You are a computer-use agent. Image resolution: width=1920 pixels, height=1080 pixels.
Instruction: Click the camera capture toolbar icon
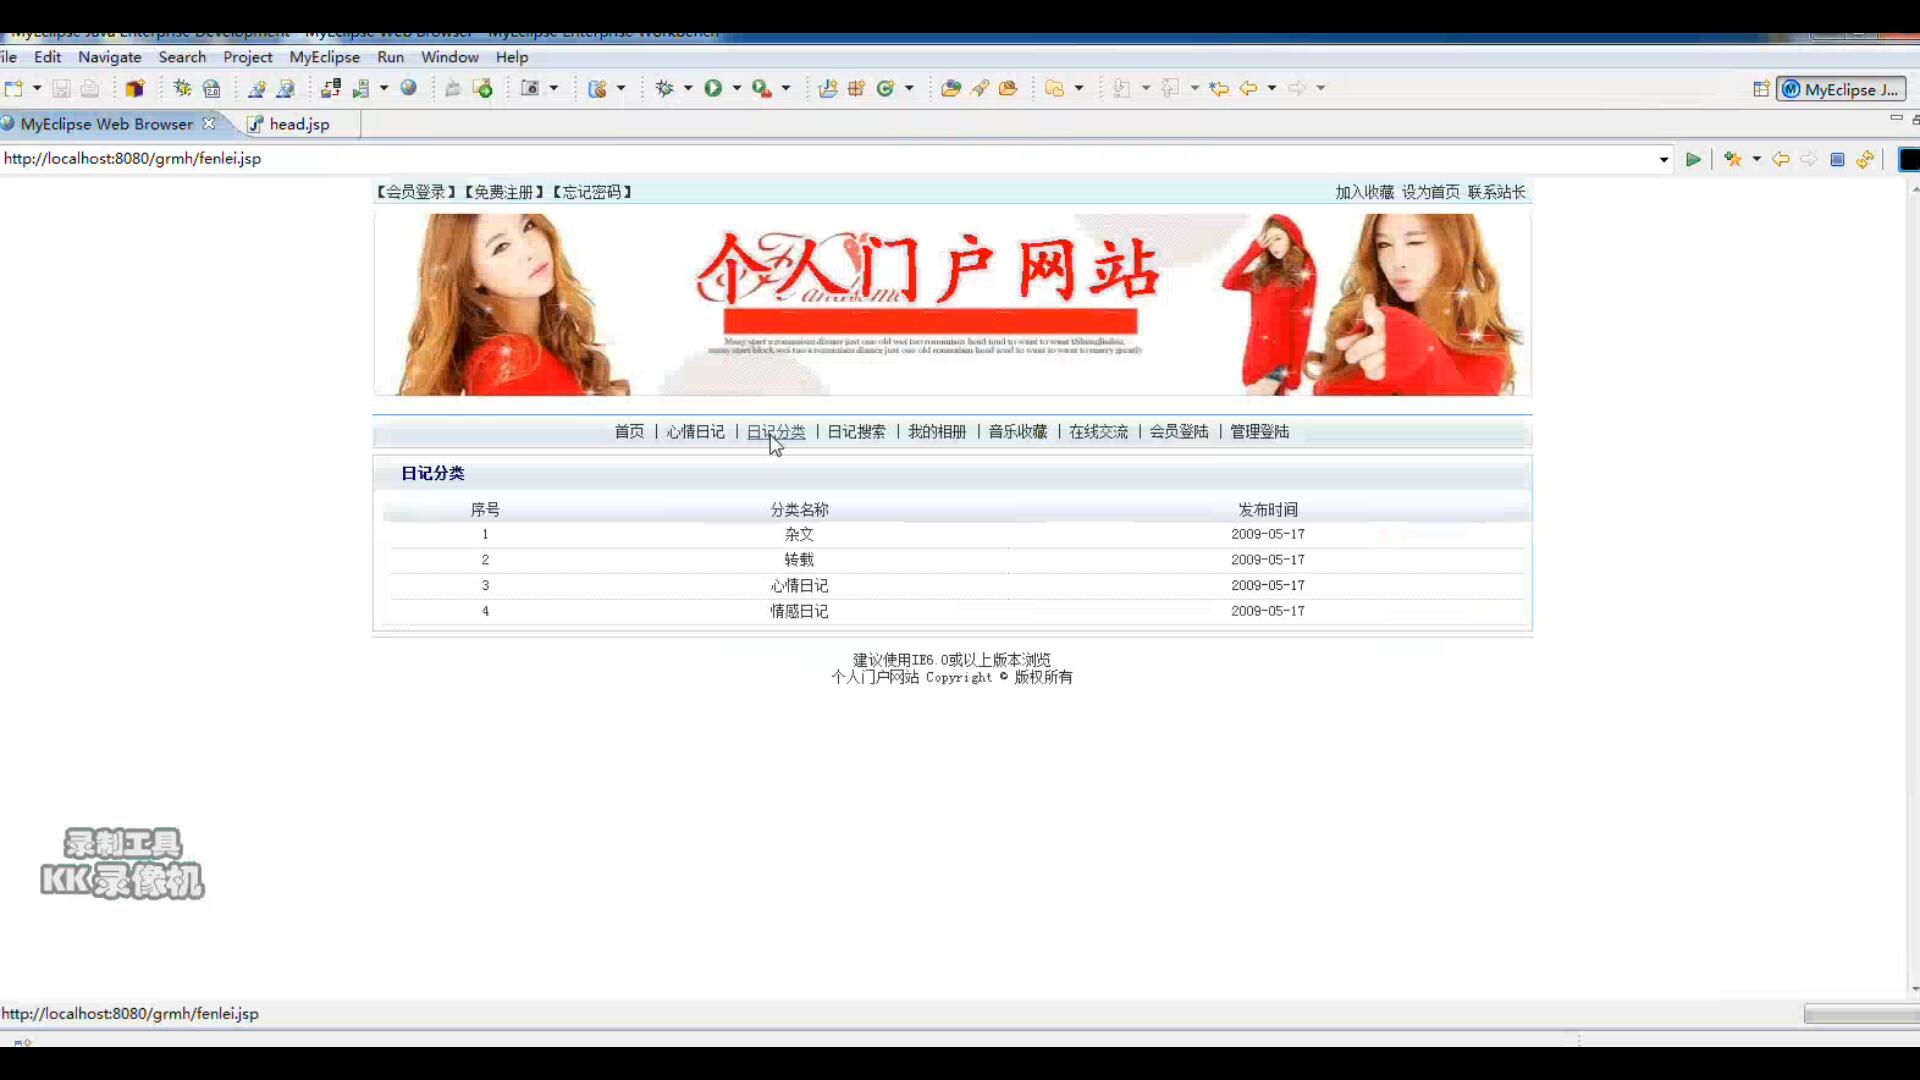[530, 88]
